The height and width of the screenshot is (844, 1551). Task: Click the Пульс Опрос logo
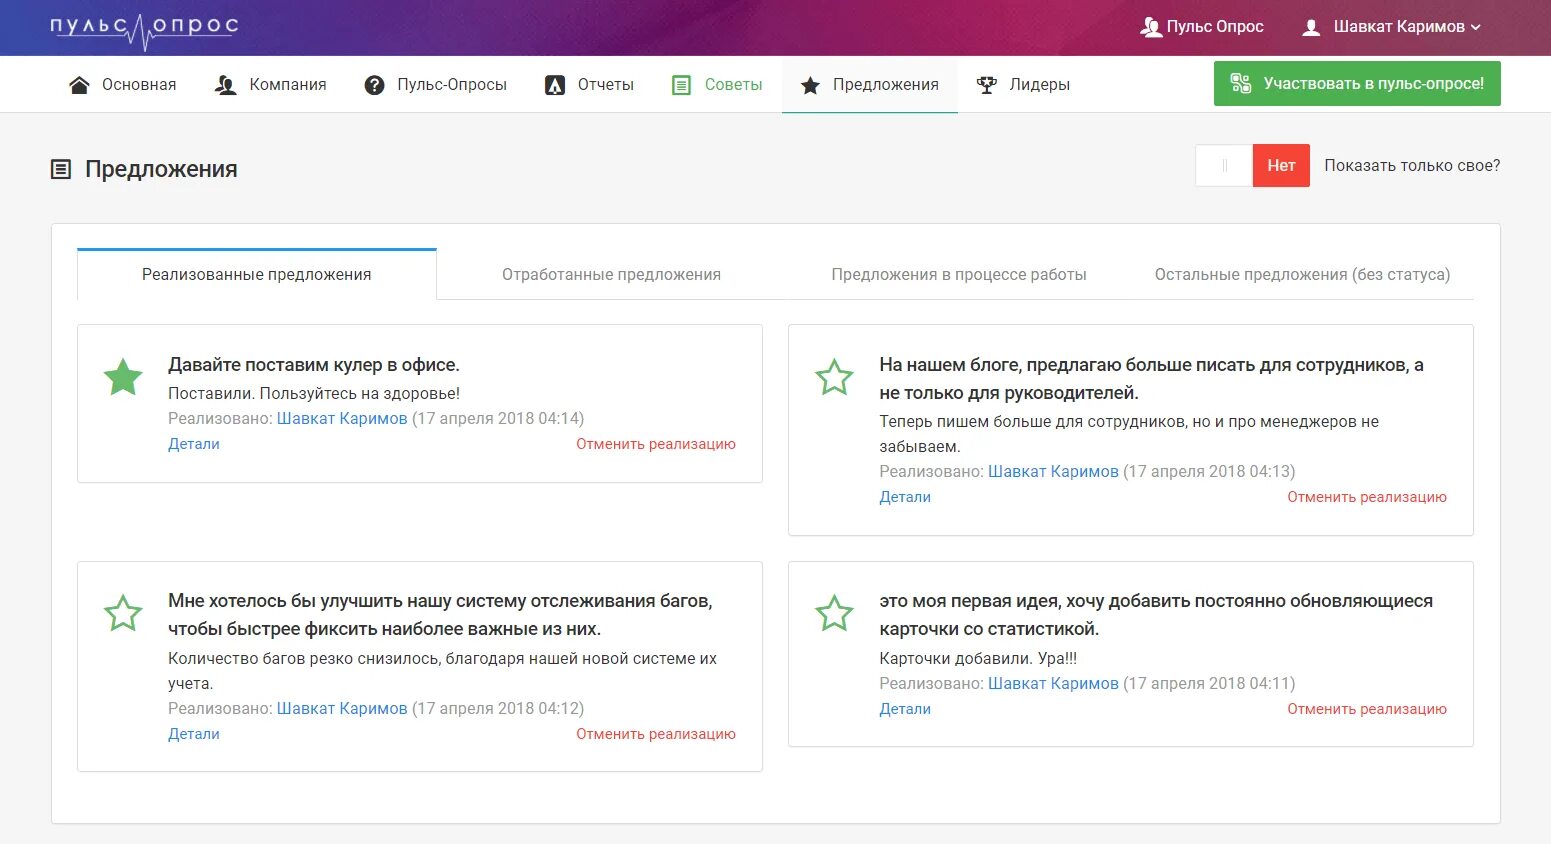144,29
